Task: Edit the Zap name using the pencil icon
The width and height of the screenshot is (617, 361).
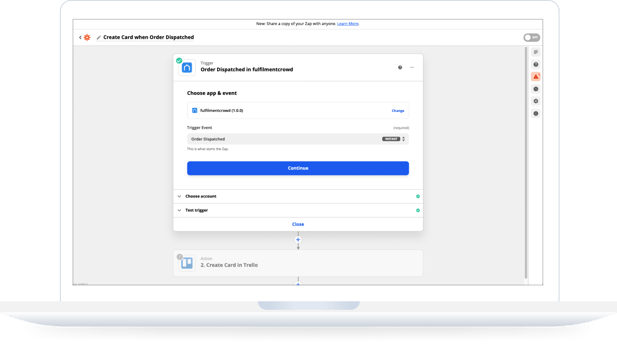Action: pyautogui.click(x=99, y=37)
